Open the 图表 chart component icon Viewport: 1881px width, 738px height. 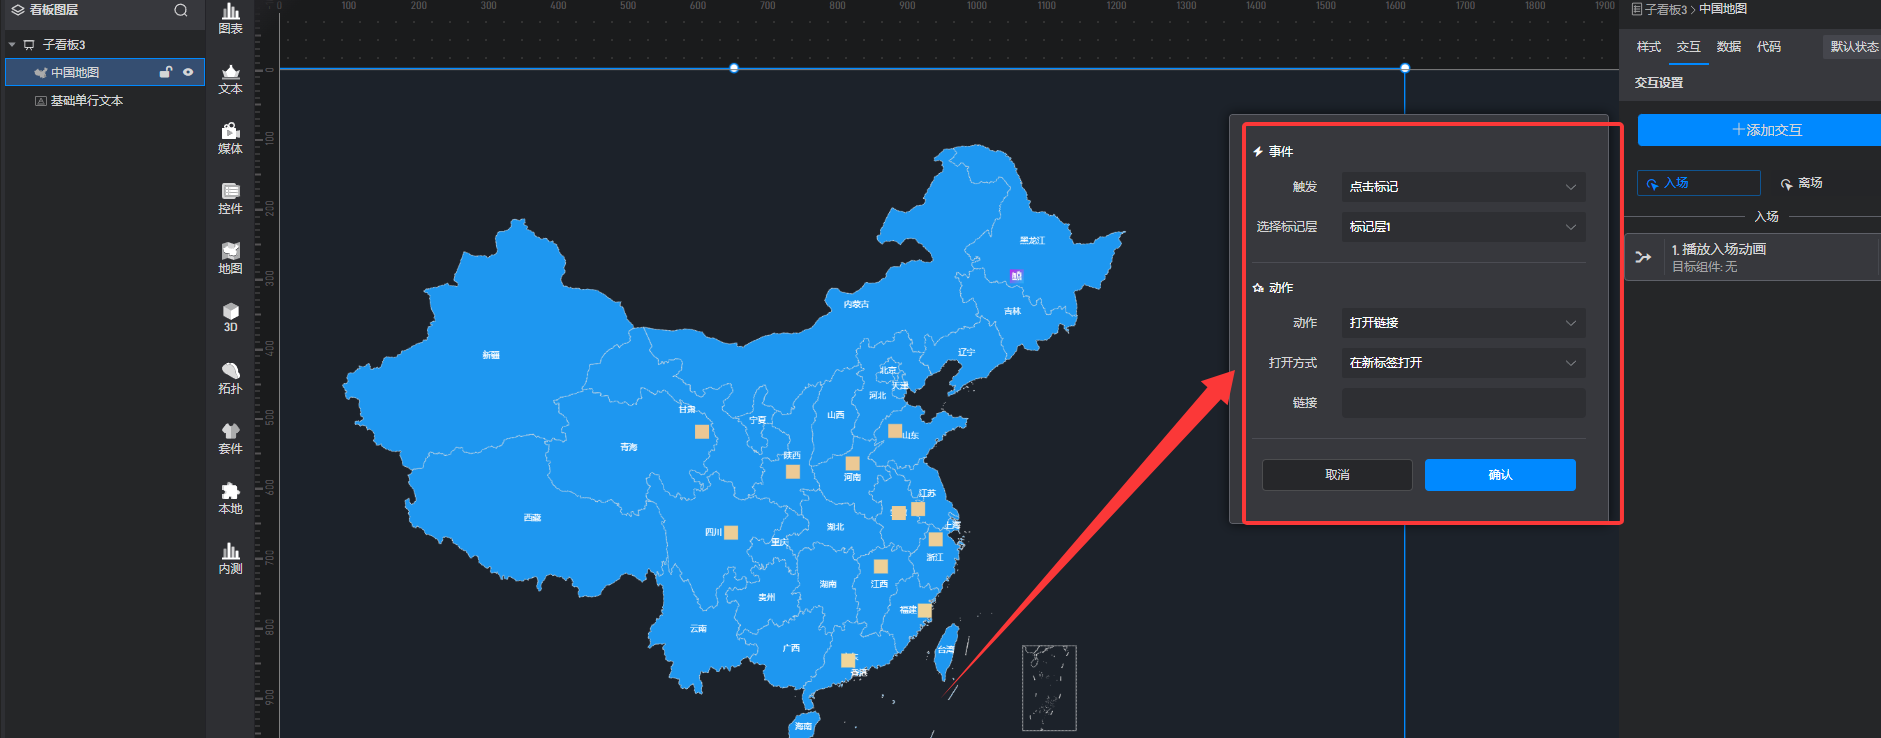(230, 17)
